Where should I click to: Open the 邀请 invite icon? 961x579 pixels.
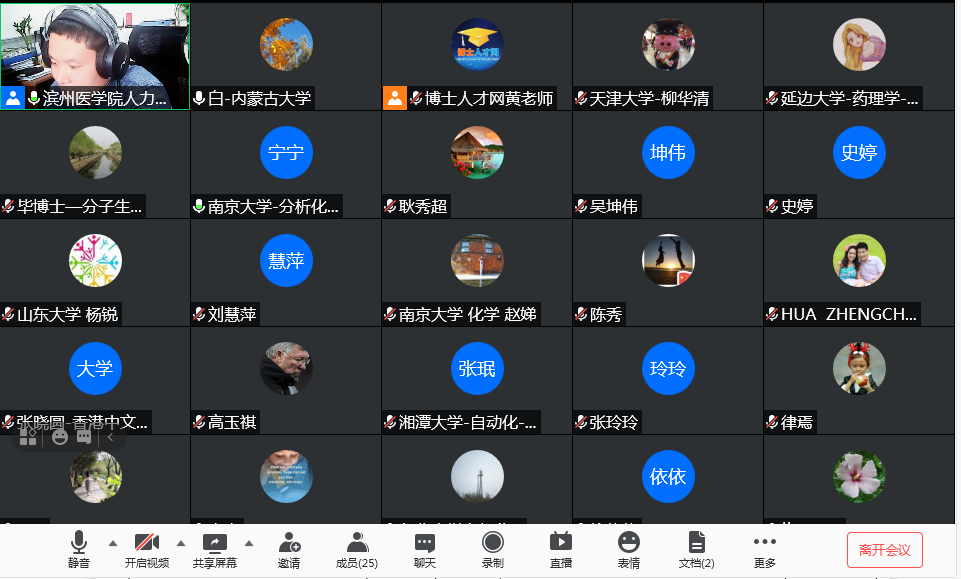click(289, 550)
